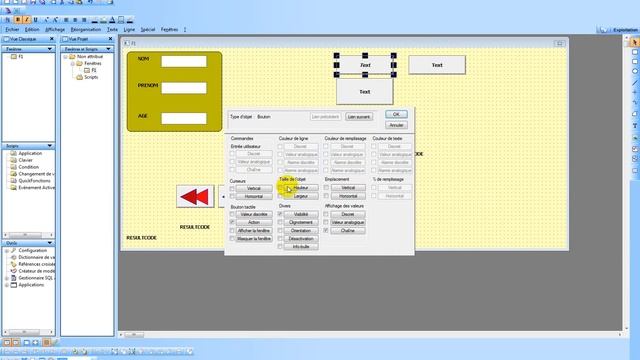Check the Emplacement Vertical checkbox
The image size is (640, 360).
[326, 188]
